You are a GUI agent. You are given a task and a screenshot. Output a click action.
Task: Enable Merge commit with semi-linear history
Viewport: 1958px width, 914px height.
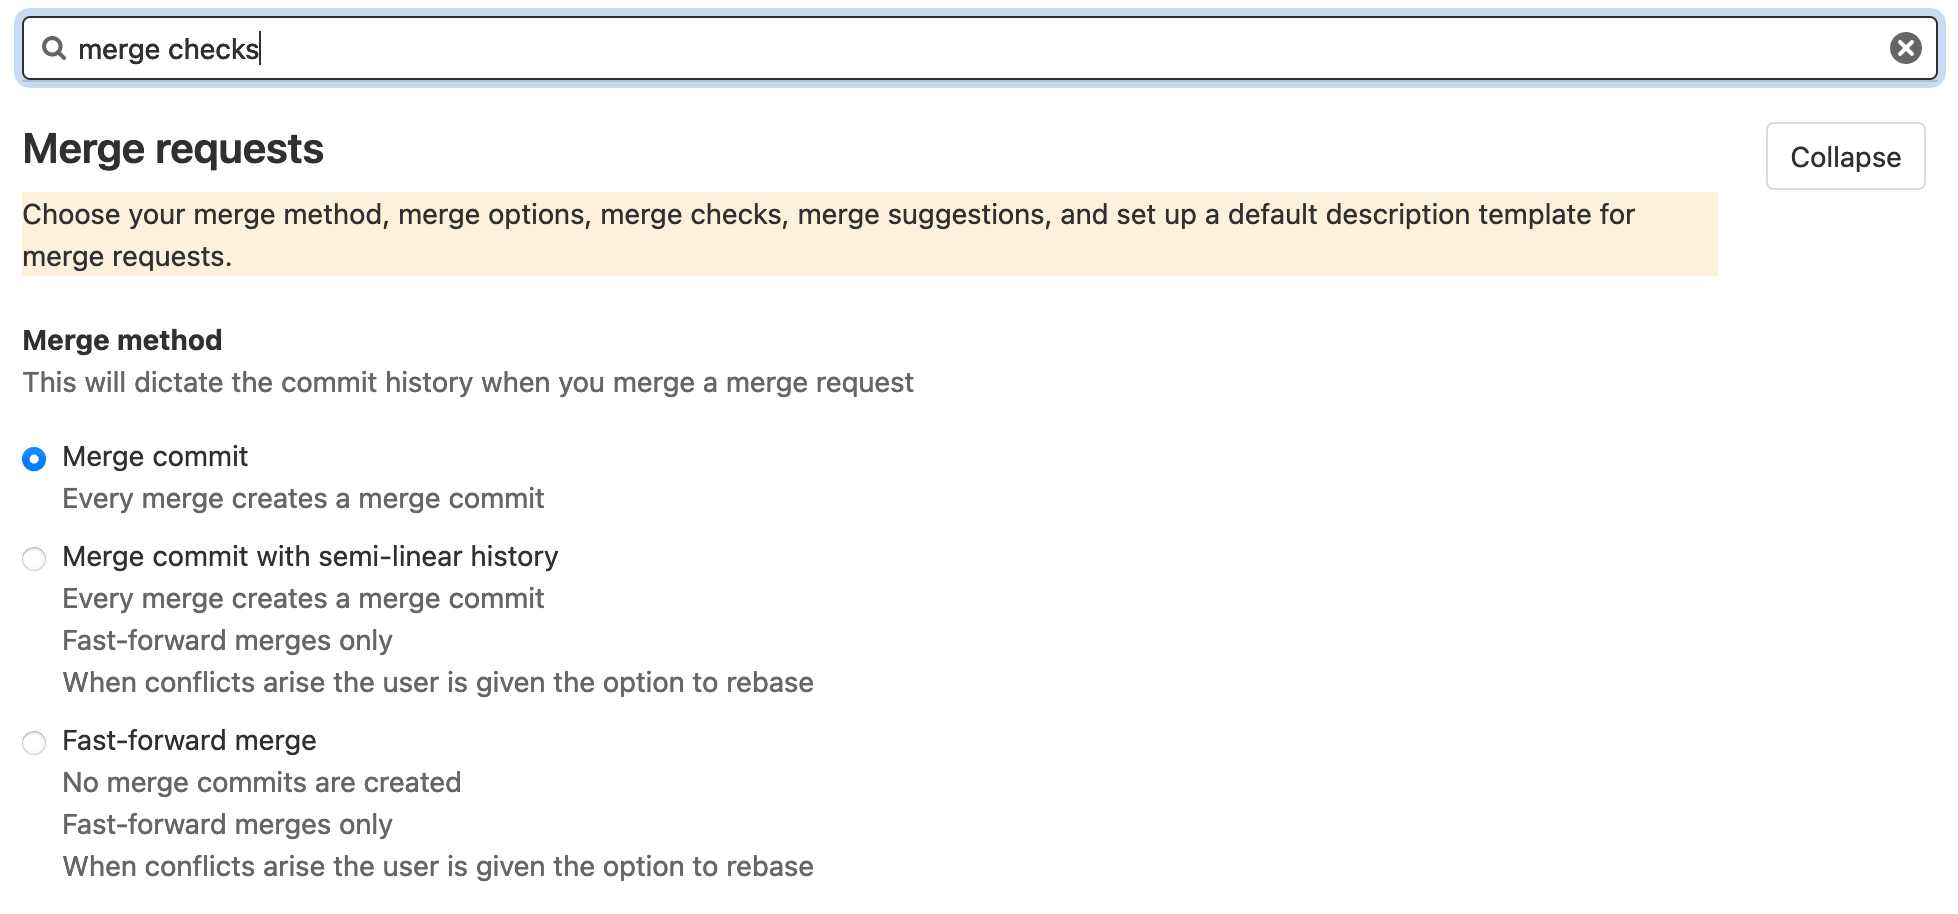34,559
